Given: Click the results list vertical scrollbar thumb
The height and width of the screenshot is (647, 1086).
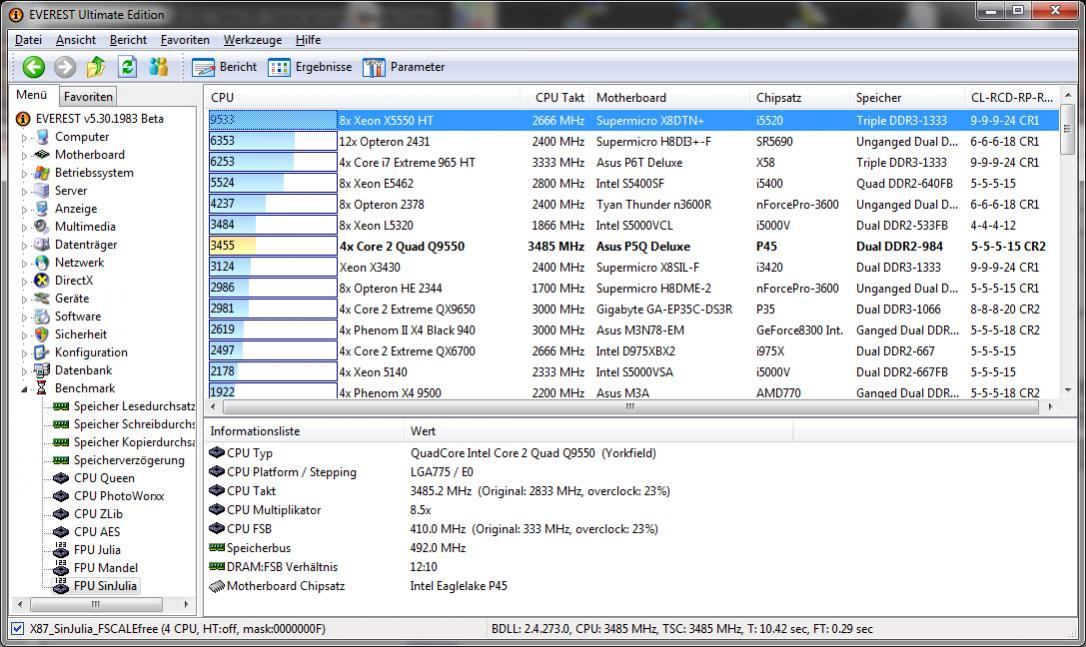Looking at the screenshot, I should coord(1067,129).
